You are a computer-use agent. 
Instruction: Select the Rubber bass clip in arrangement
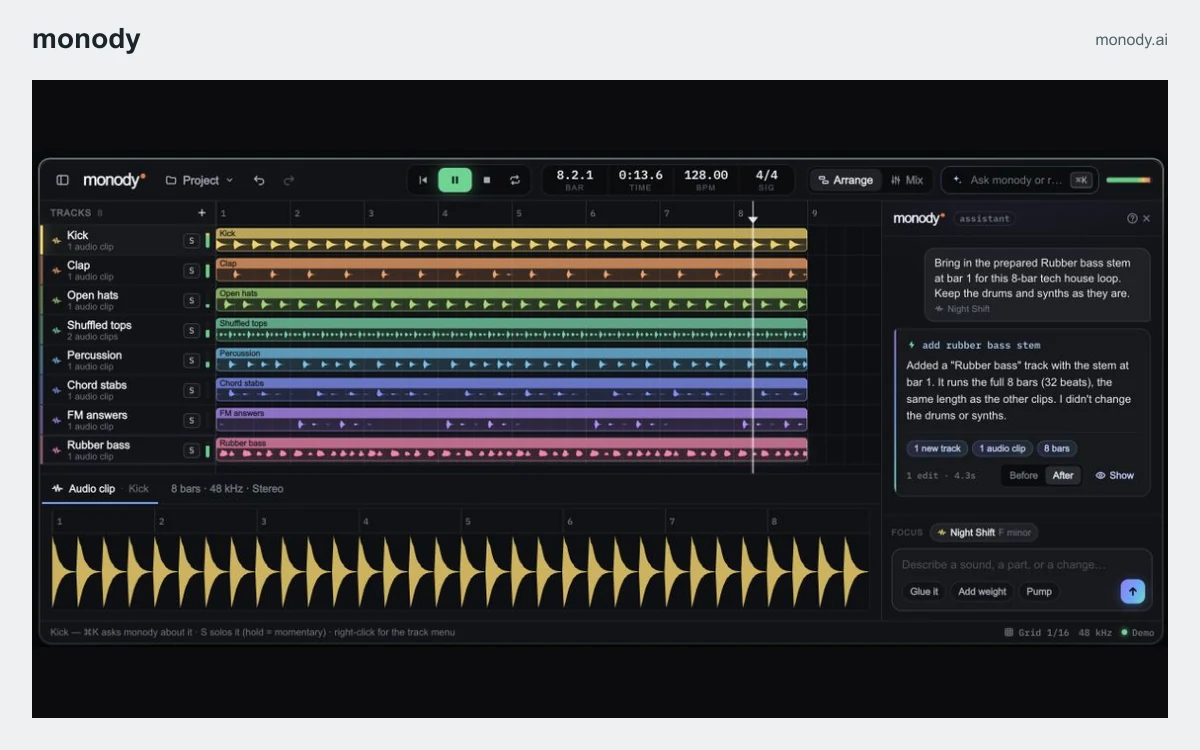[x=511, y=450]
